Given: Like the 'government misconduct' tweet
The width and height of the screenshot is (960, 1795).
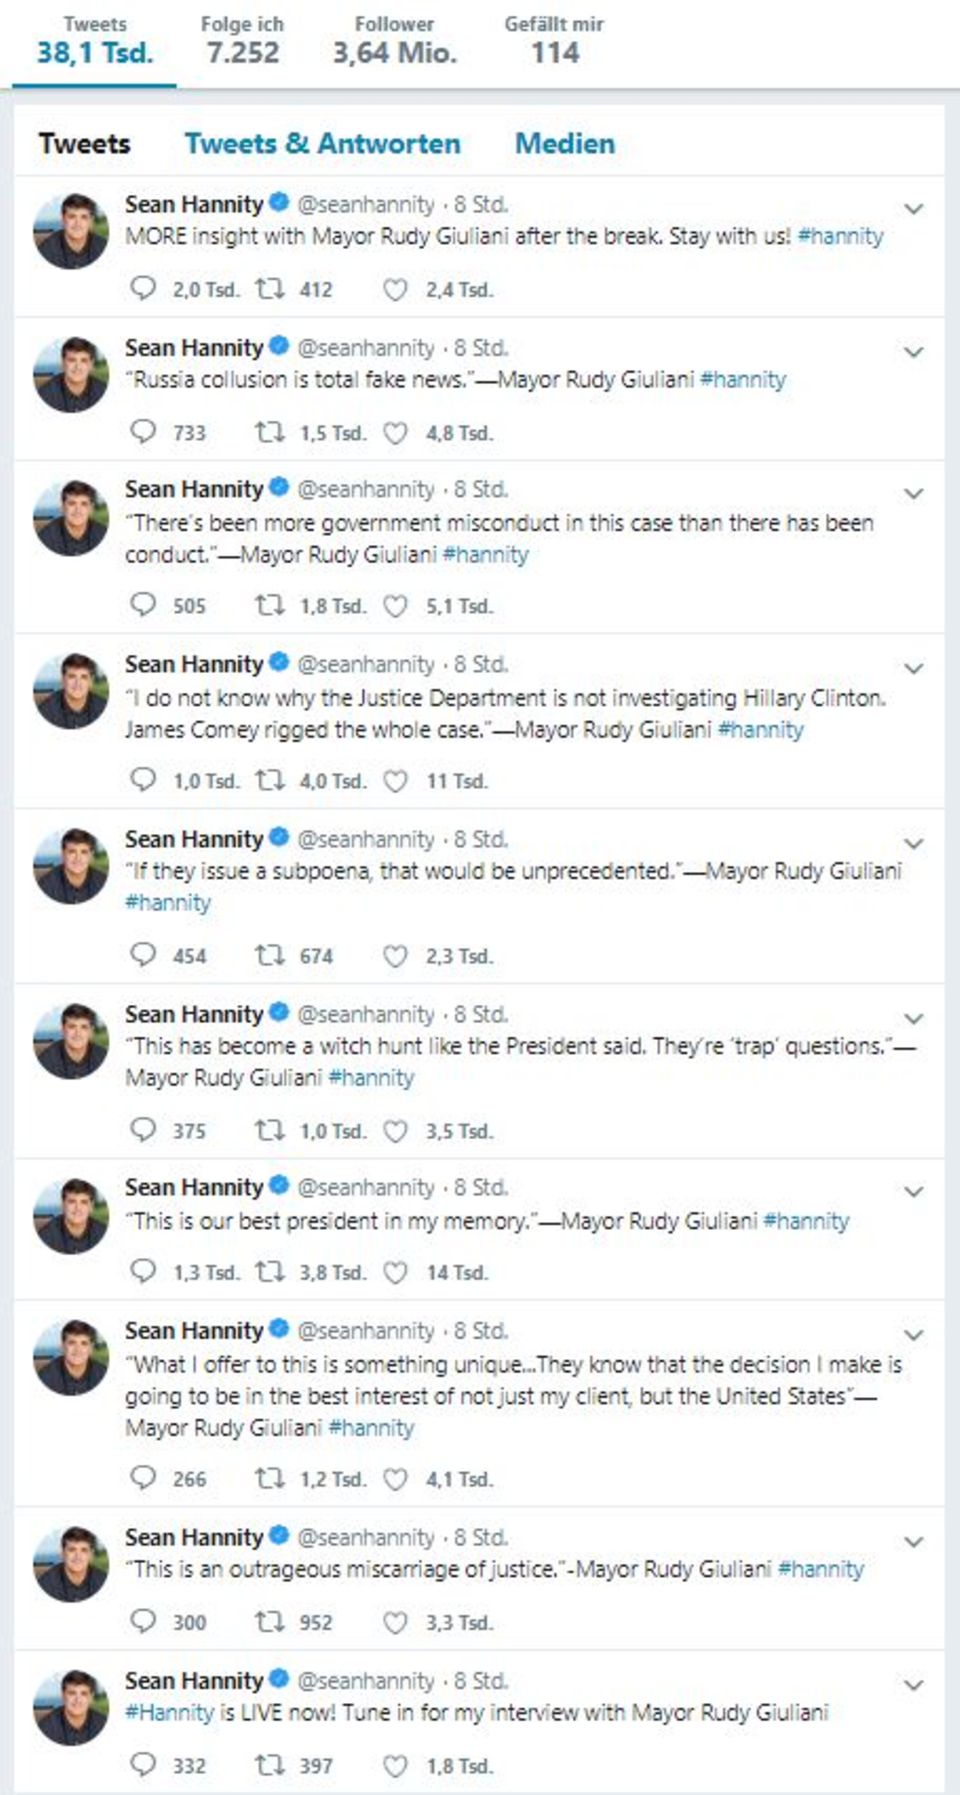Looking at the screenshot, I should pos(396,606).
